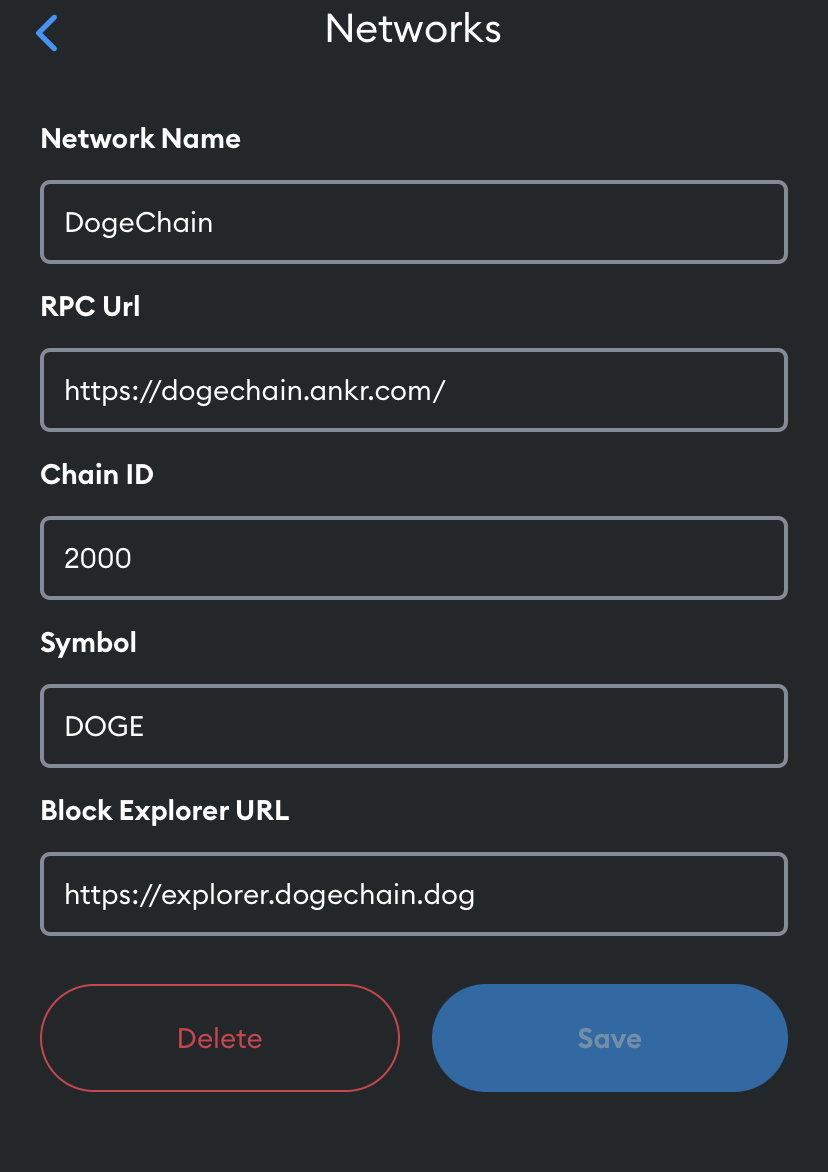This screenshot has height=1172, width=828.
Task: Save the network settings
Action: click(x=610, y=1038)
